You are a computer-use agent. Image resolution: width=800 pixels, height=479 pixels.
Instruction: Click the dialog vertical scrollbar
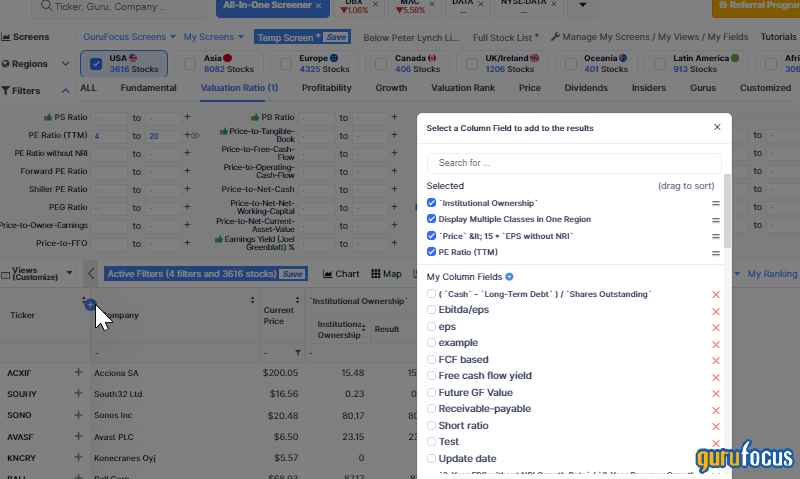pyautogui.click(x=728, y=211)
